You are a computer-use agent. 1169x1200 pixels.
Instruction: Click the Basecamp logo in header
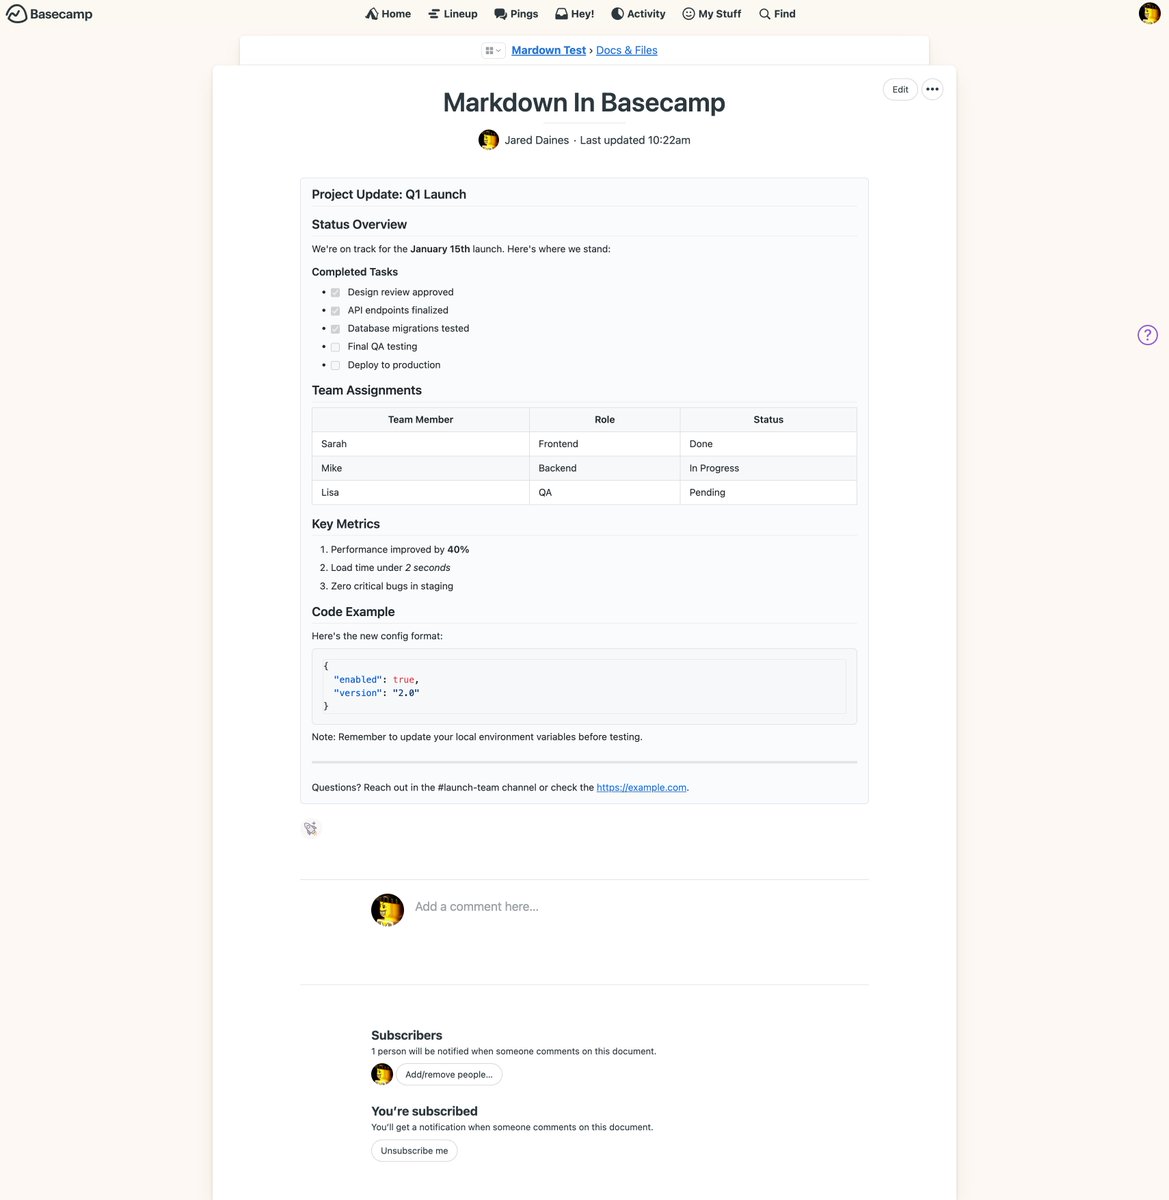tap(49, 14)
